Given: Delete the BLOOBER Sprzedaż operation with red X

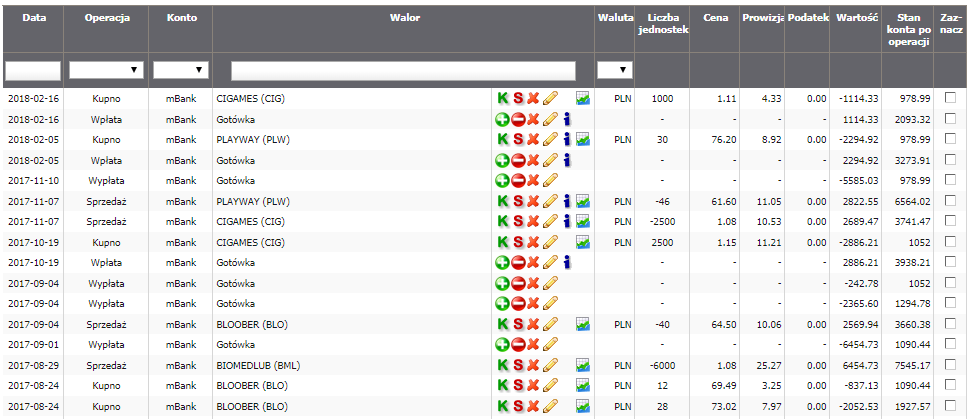Looking at the screenshot, I should 533,323.
